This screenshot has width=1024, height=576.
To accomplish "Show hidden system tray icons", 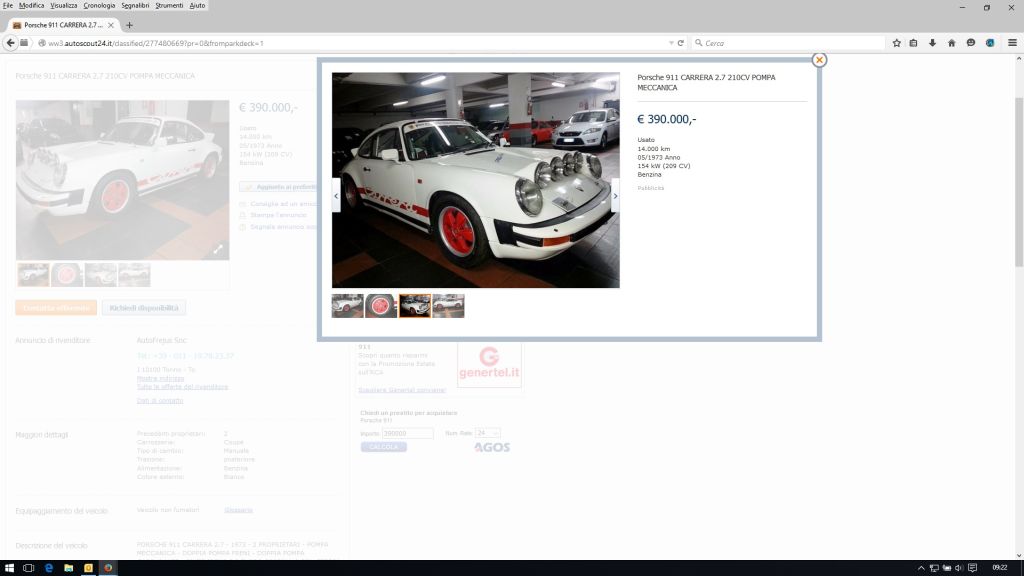I will (x=921, y=568).
